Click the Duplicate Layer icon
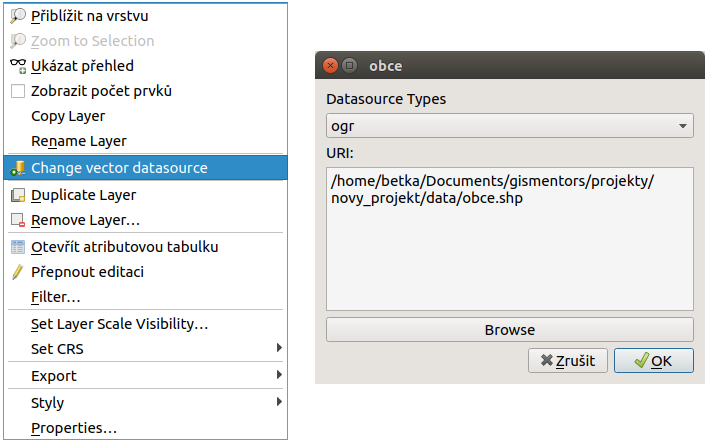Image resolution: width=705 pixels, height=444 pixels. pos(18,195)
